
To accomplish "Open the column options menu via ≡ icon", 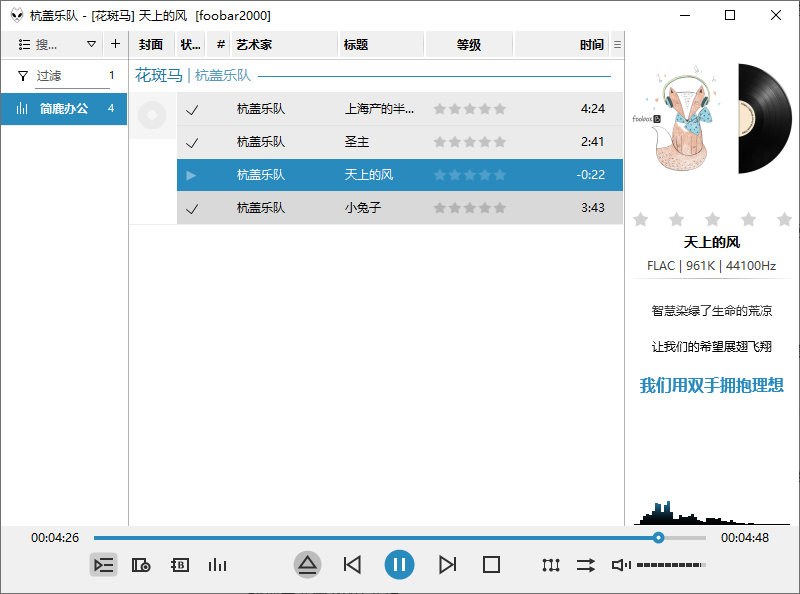I will pos(617,44).
